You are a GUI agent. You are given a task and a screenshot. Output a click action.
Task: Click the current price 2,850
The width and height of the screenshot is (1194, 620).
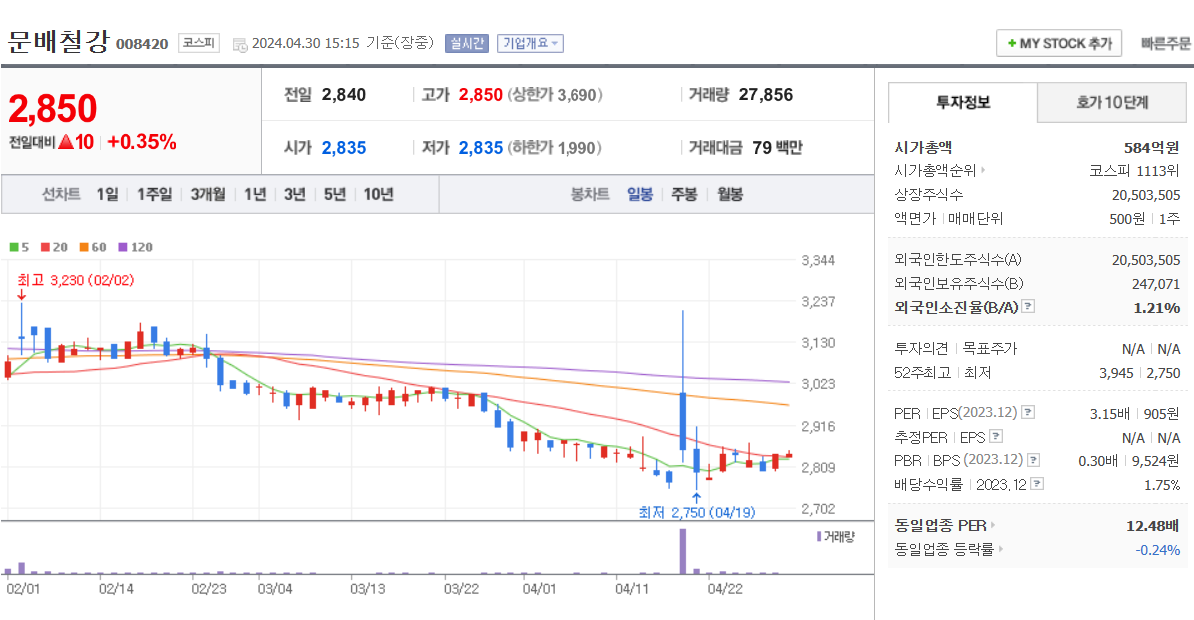pos(53,109)
